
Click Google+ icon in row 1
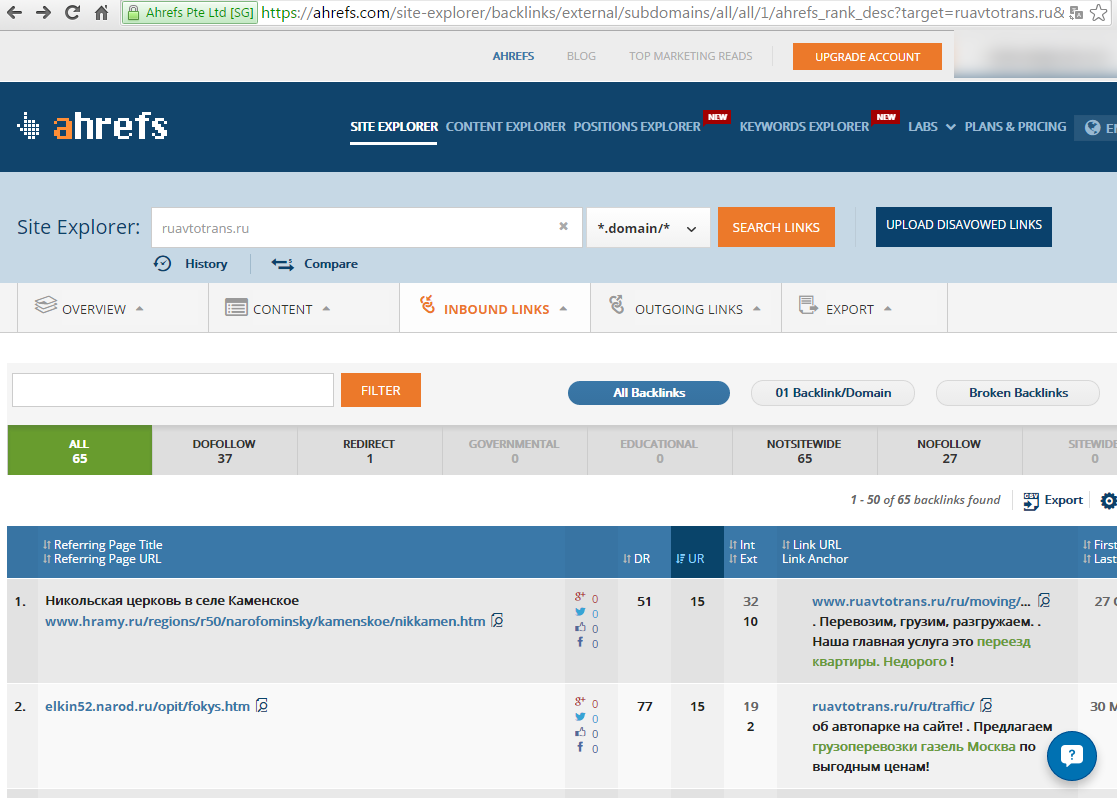click(580, 597)
